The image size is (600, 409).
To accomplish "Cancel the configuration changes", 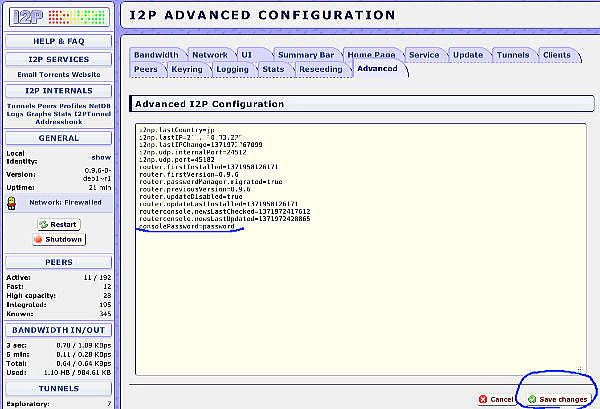I will 501,399.
